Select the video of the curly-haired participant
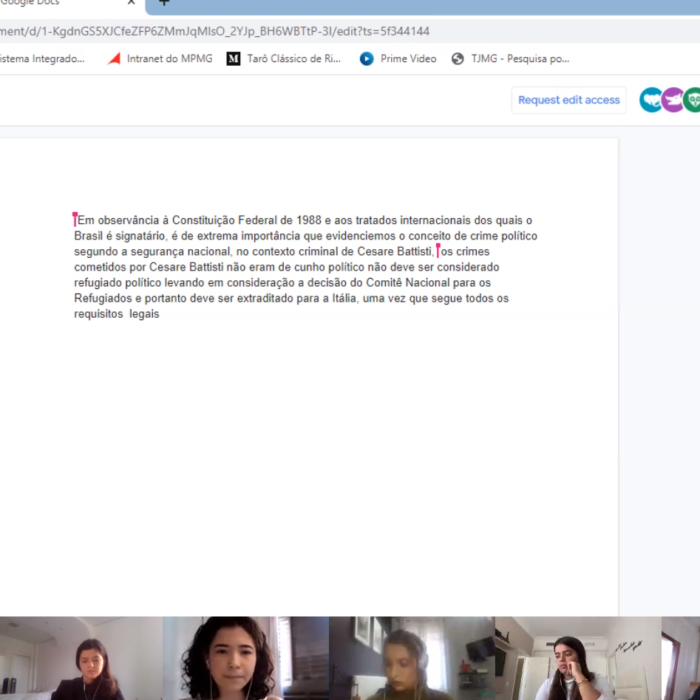 [x=228, y=658]
